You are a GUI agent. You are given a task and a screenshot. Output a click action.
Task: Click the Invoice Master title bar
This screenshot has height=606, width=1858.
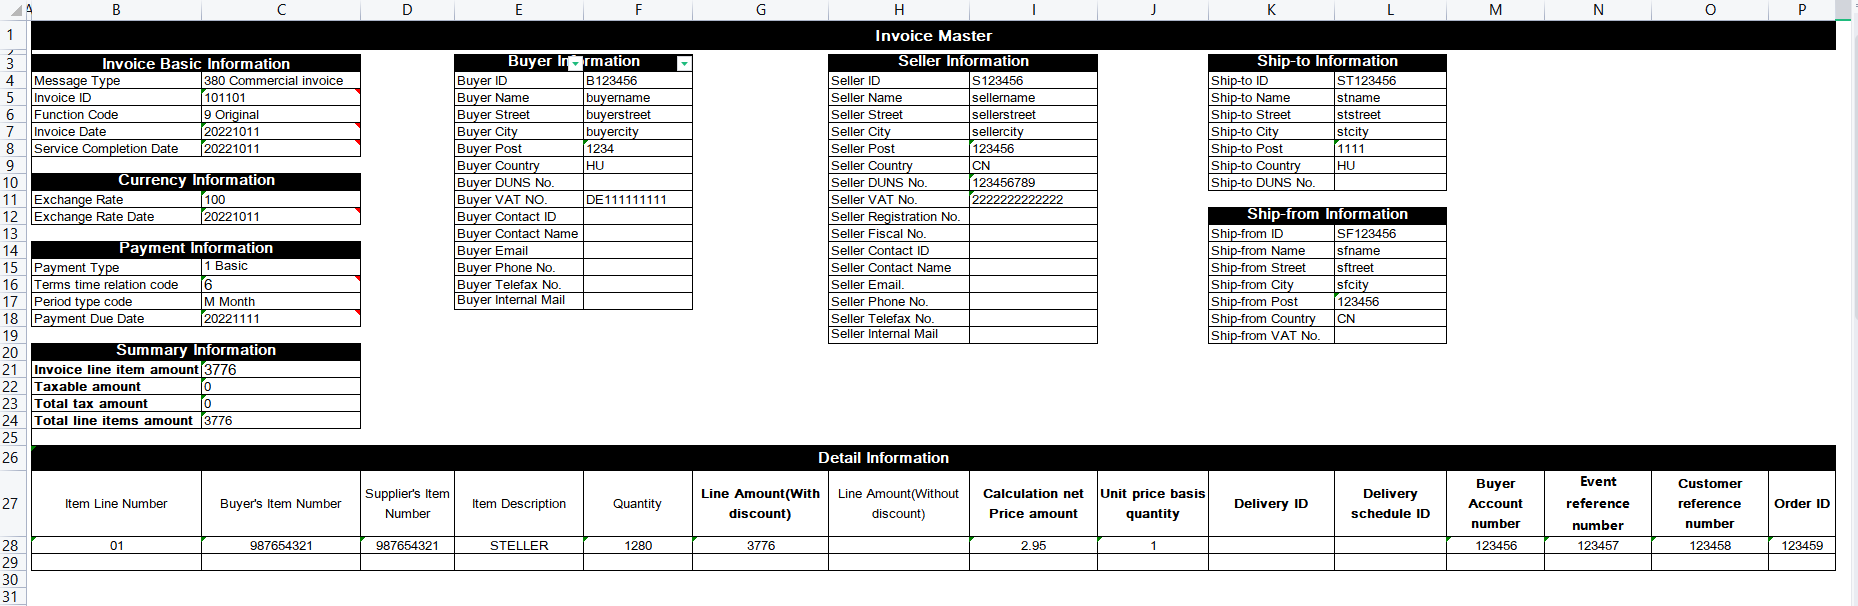click(933, 35)
